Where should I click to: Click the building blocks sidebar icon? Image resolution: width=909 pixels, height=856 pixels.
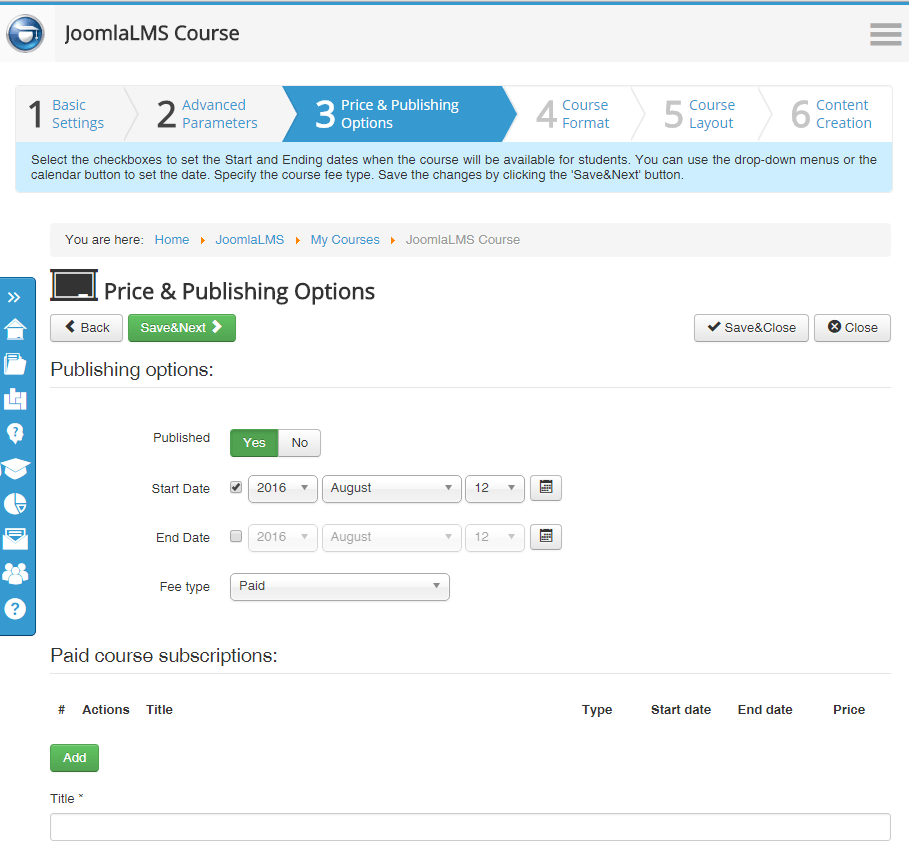tap(15, 399)
